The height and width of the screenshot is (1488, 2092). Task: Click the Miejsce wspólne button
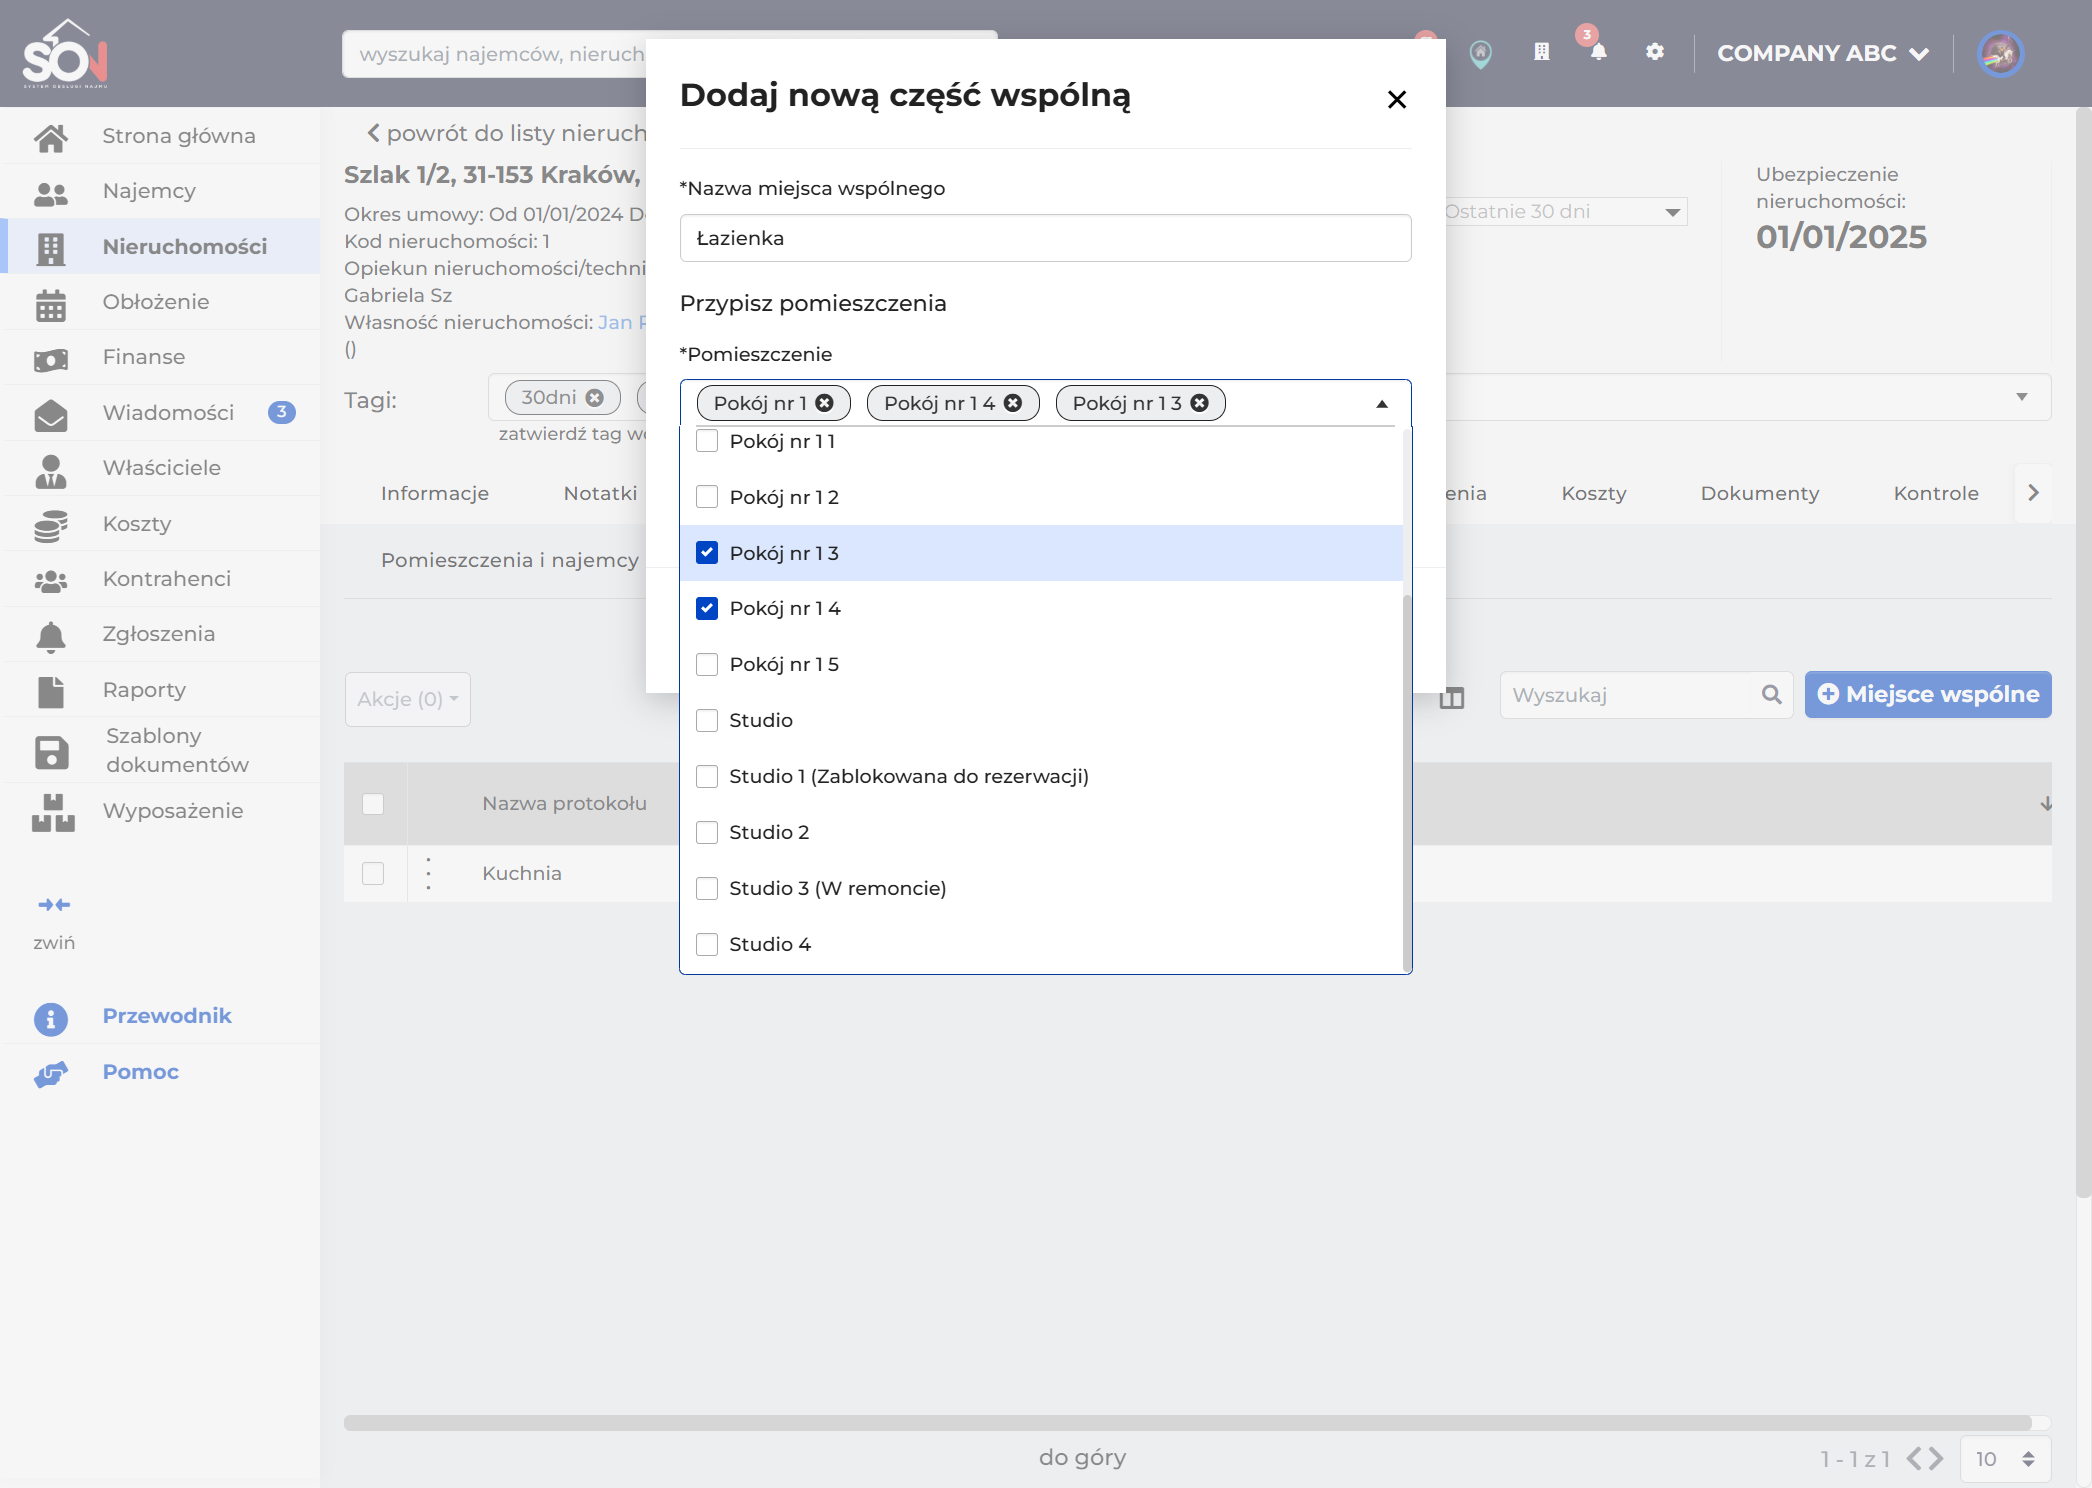coord(1928,694)
